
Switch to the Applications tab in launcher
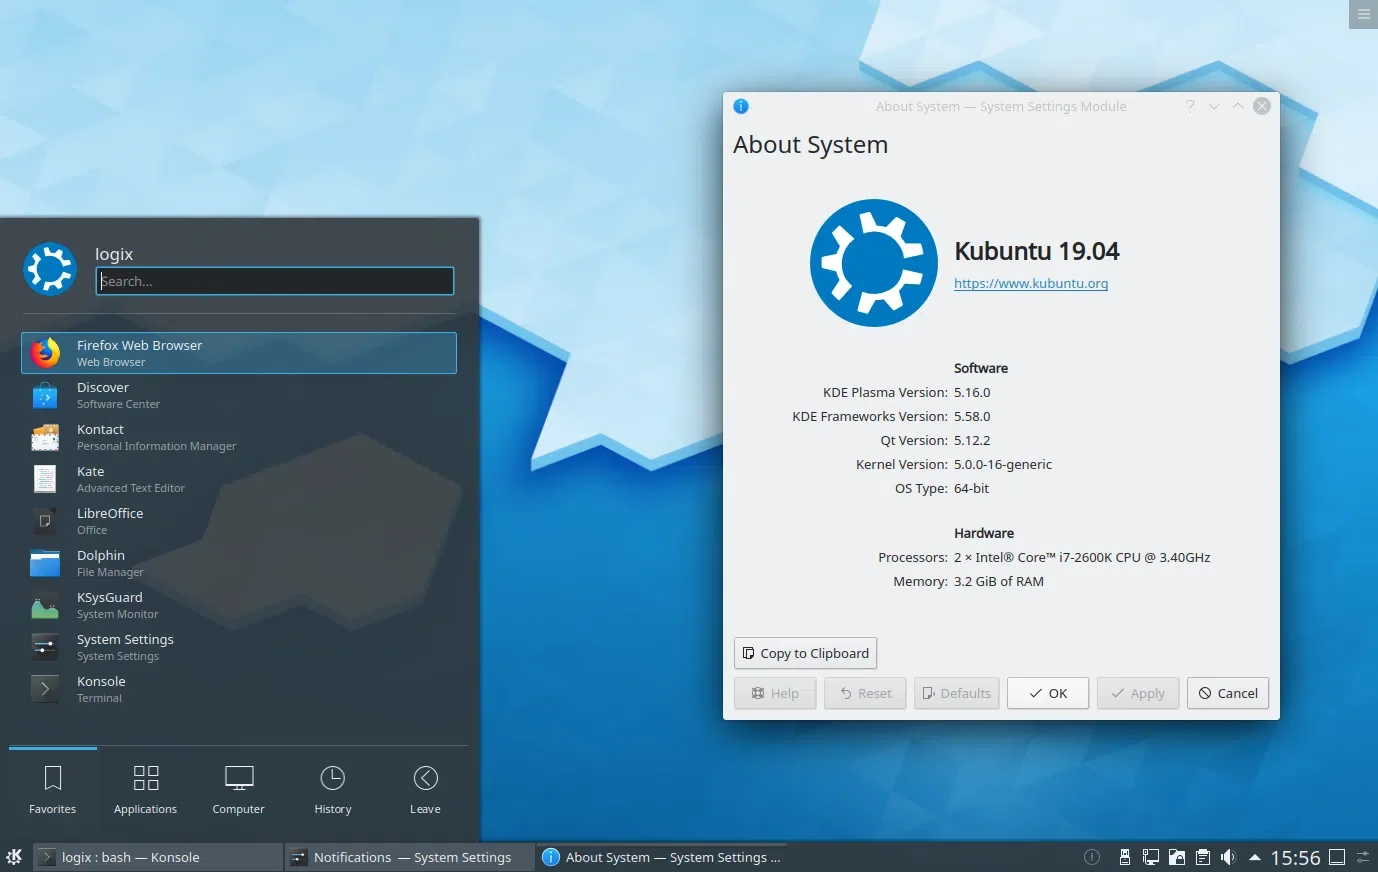pyautogui.click(x=145, y=789)
